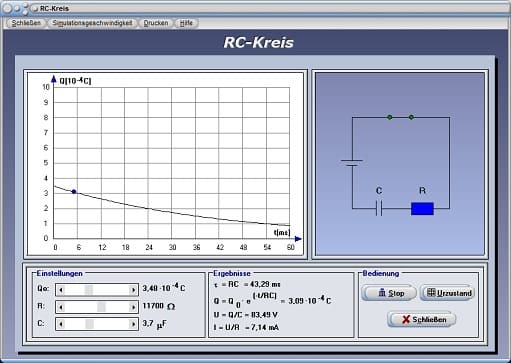The image size is (511, 363).
Task: Click the RC-Kreis window title bar
Action: [255, 8]
